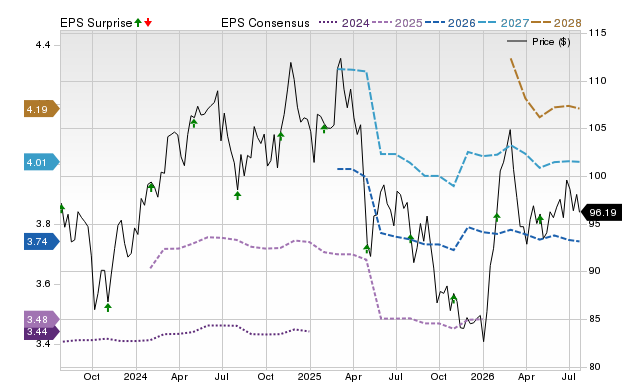Click the brown 4.19 value tag

click(x=42, y=109)
